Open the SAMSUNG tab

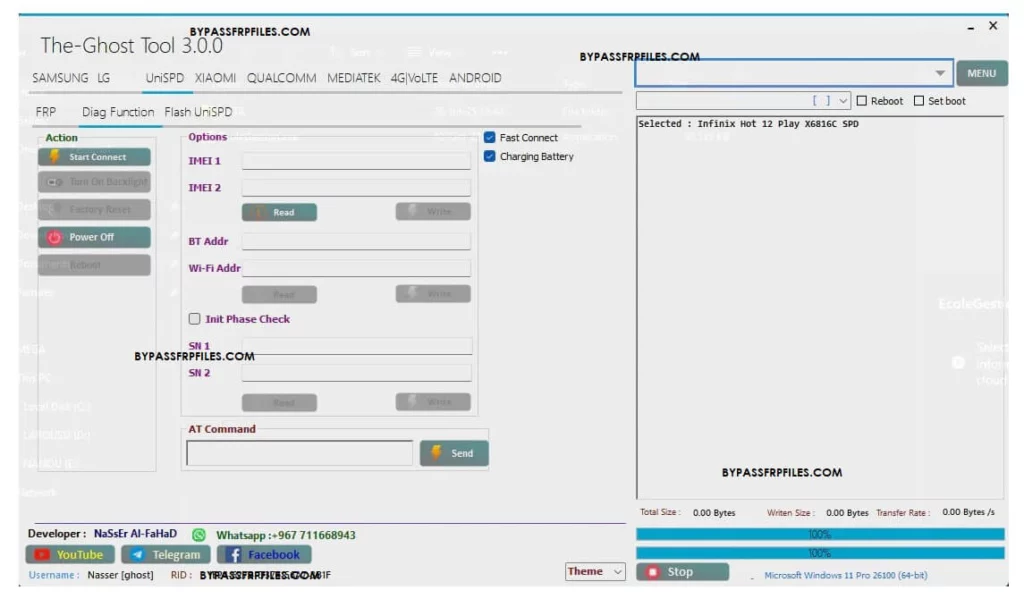click(x=60, y=78)
